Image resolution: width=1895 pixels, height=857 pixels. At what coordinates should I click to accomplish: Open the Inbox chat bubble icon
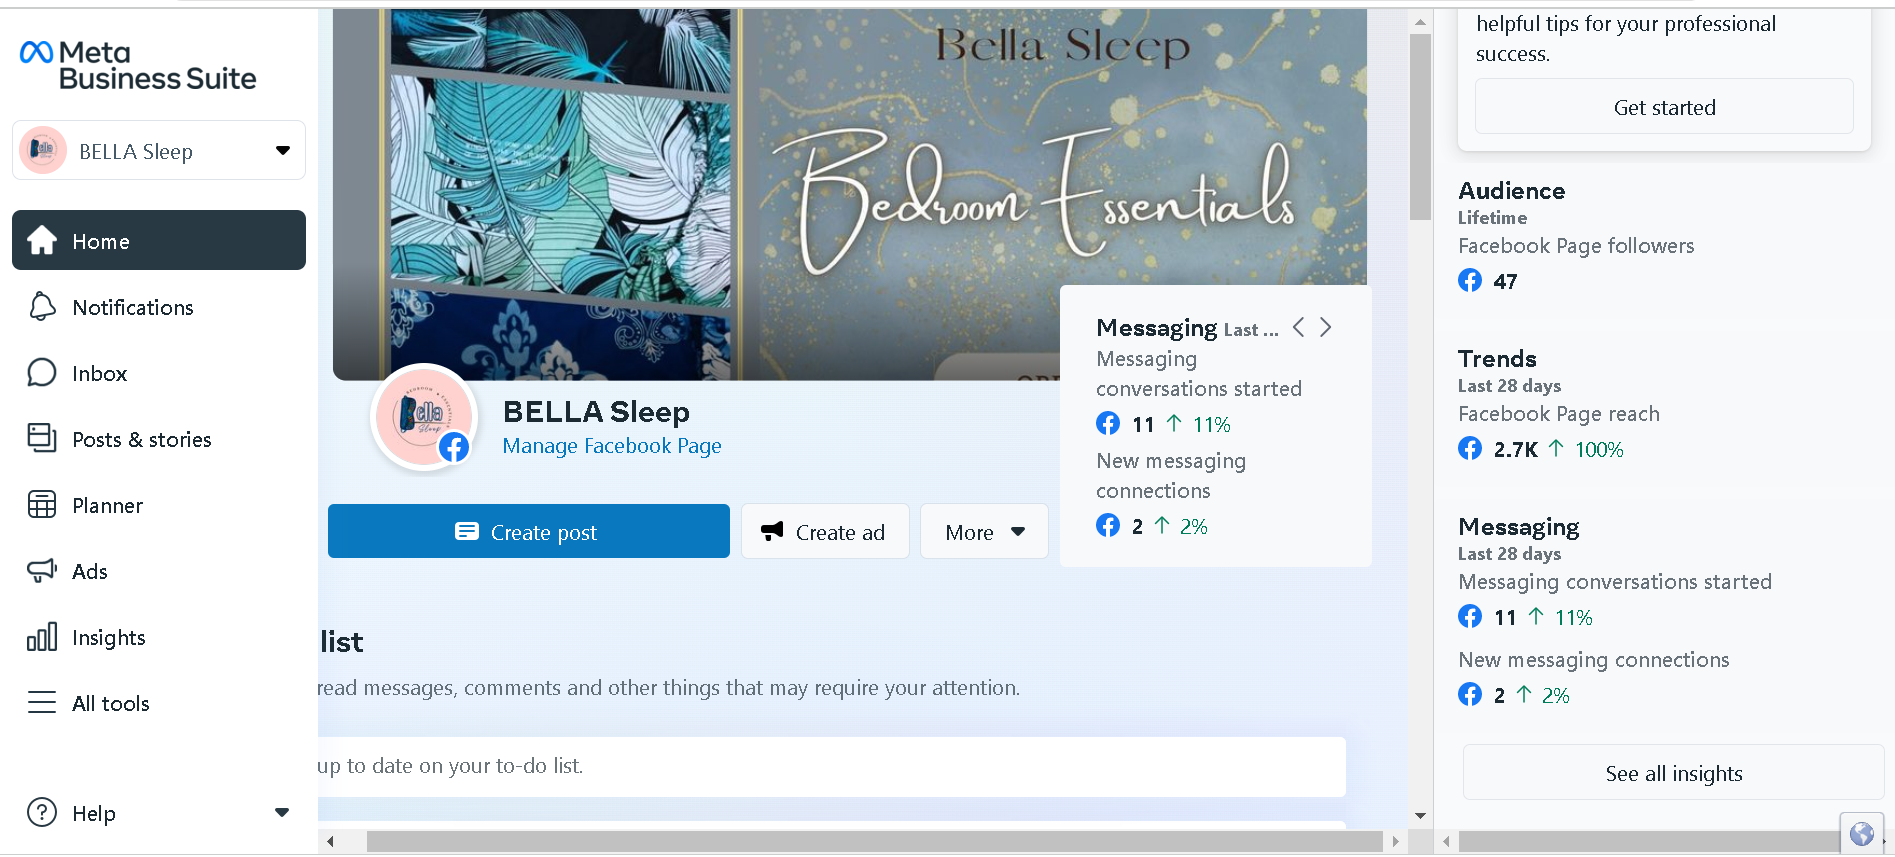pos(42,373)
